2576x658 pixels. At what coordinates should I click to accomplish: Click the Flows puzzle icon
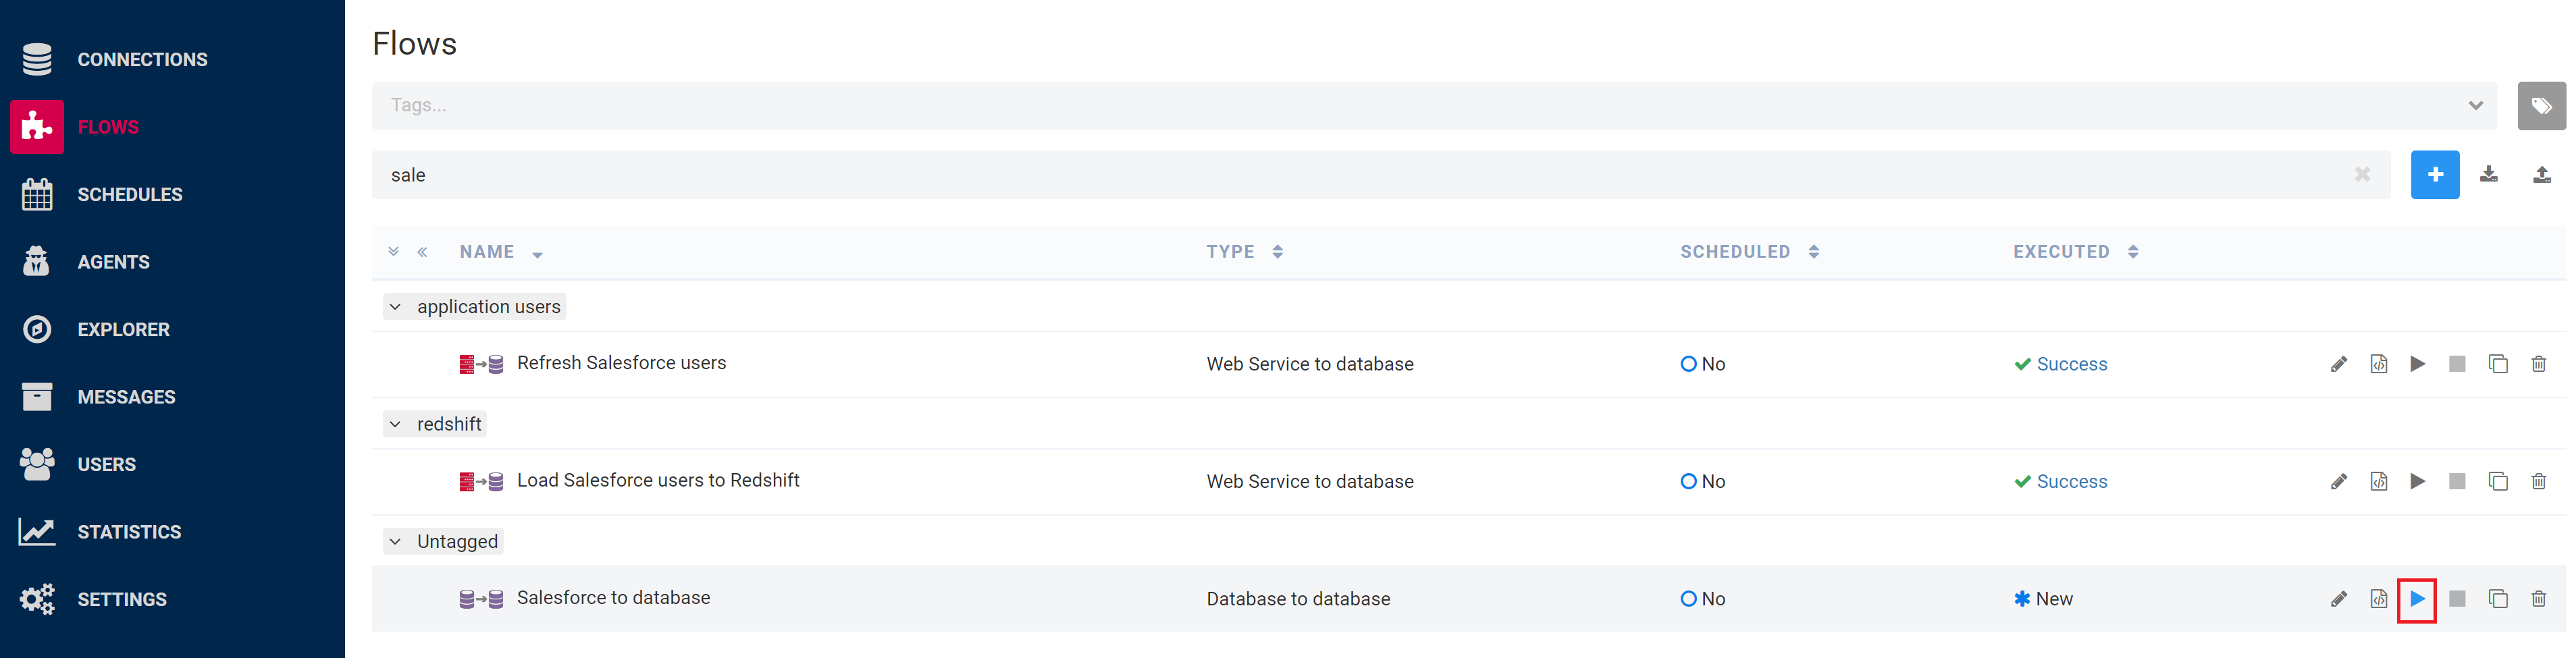click(37, 127)
